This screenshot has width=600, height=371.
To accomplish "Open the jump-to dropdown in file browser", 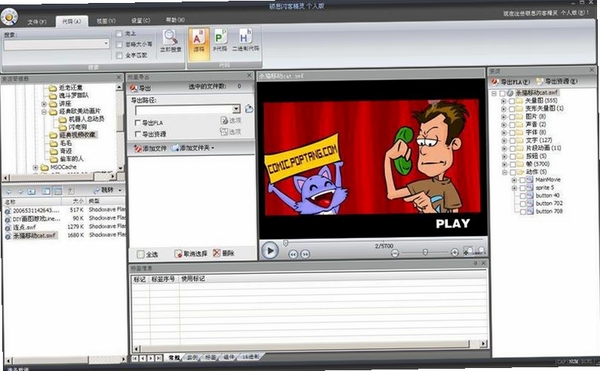I will tap(120, 190).
